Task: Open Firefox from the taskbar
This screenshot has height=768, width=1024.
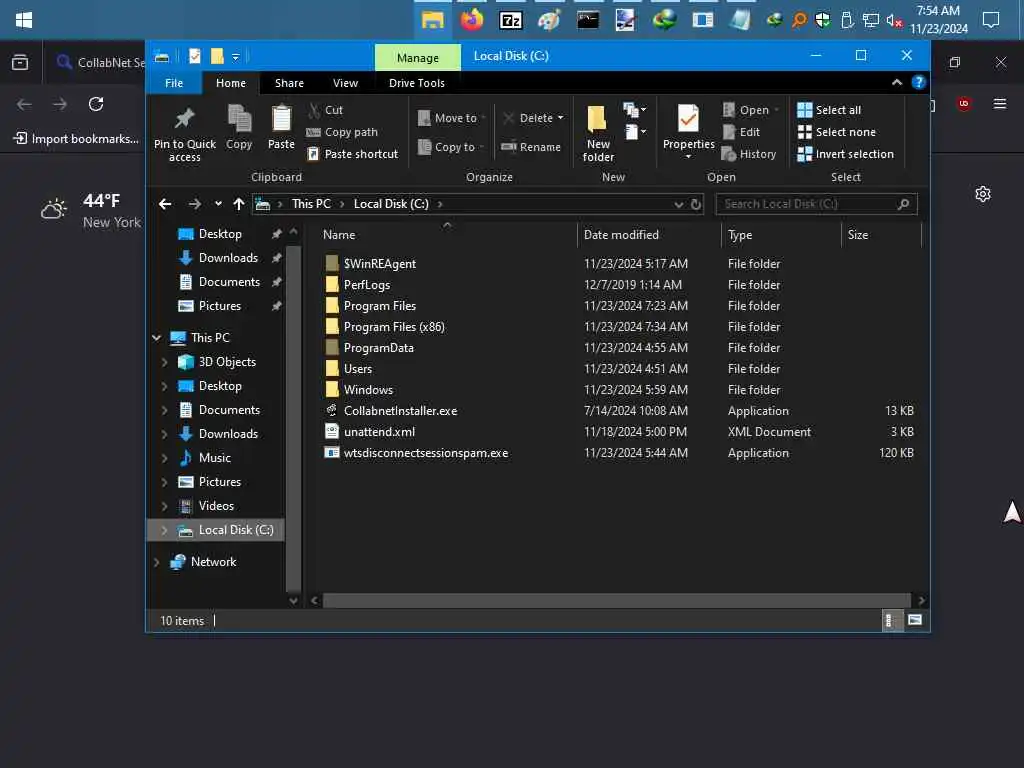Action: [x=472, y=20]
